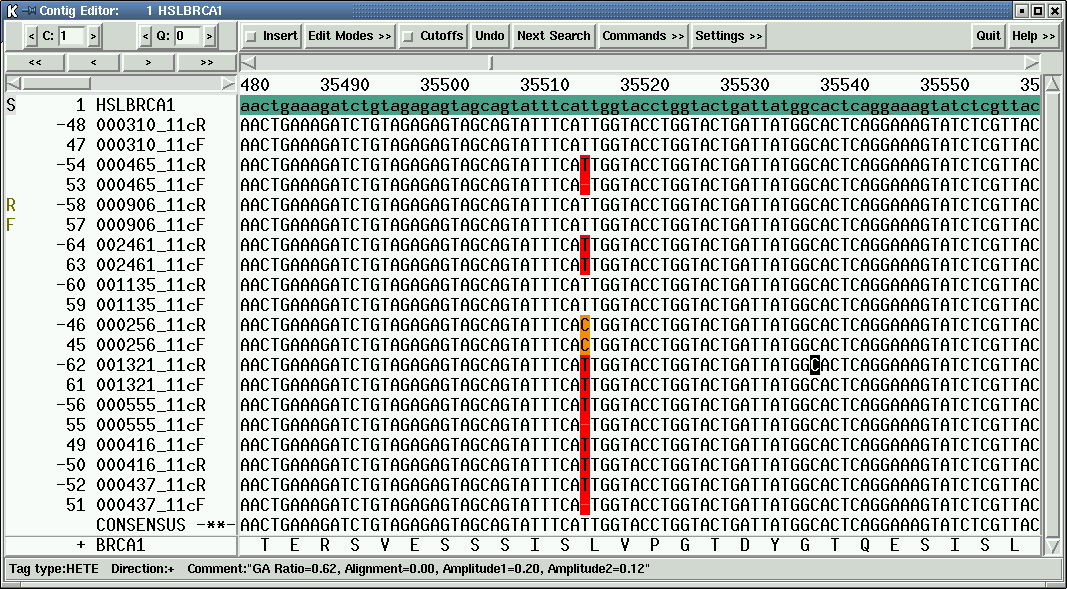Click left arrow of names scrollbar
Screen dimensions: 1067x589
[x=14, y=84]
